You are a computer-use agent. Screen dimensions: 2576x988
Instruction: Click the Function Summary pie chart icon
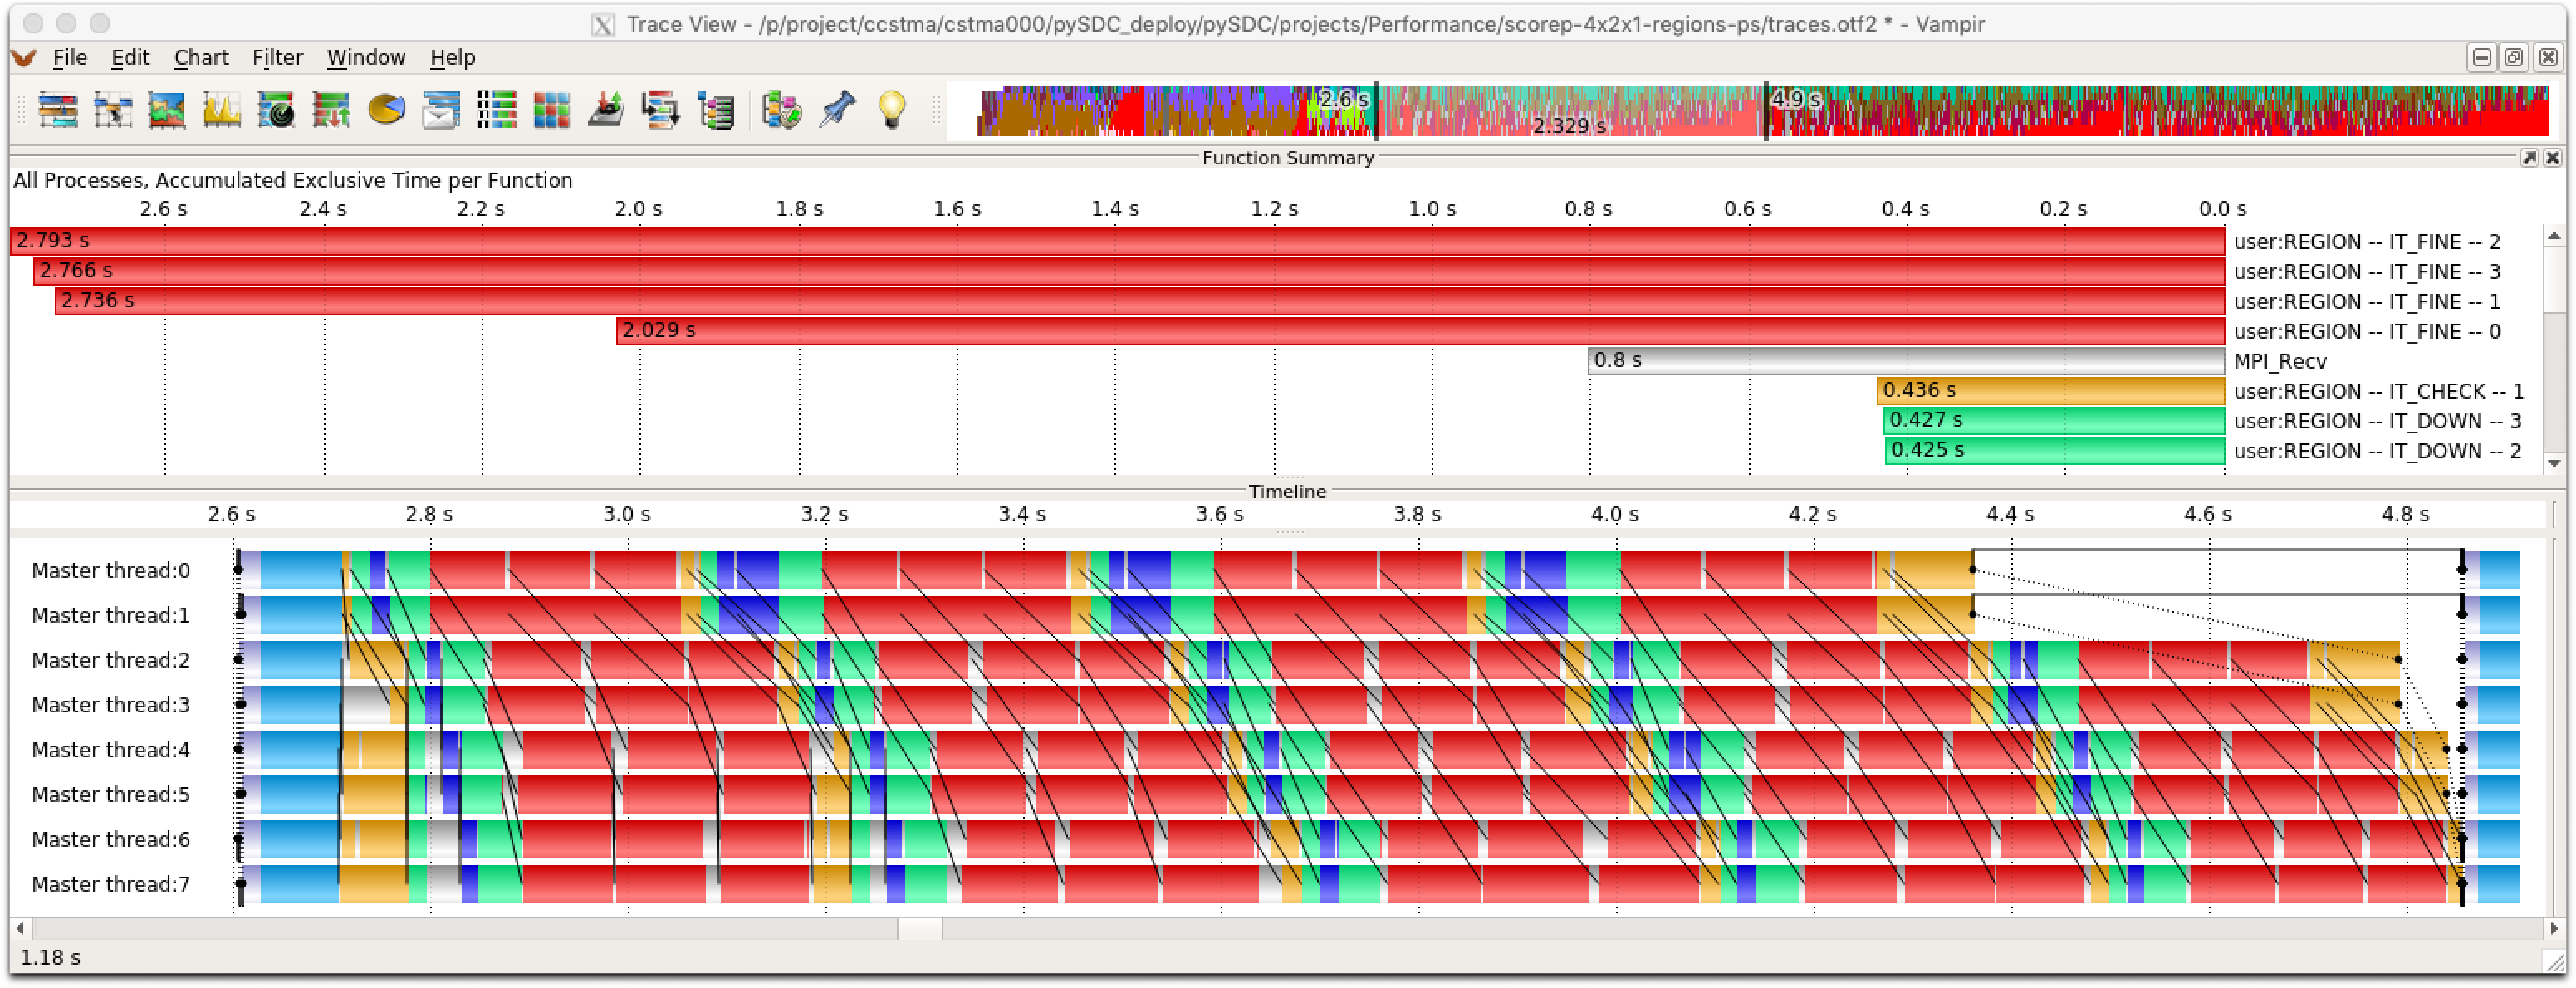386,108
